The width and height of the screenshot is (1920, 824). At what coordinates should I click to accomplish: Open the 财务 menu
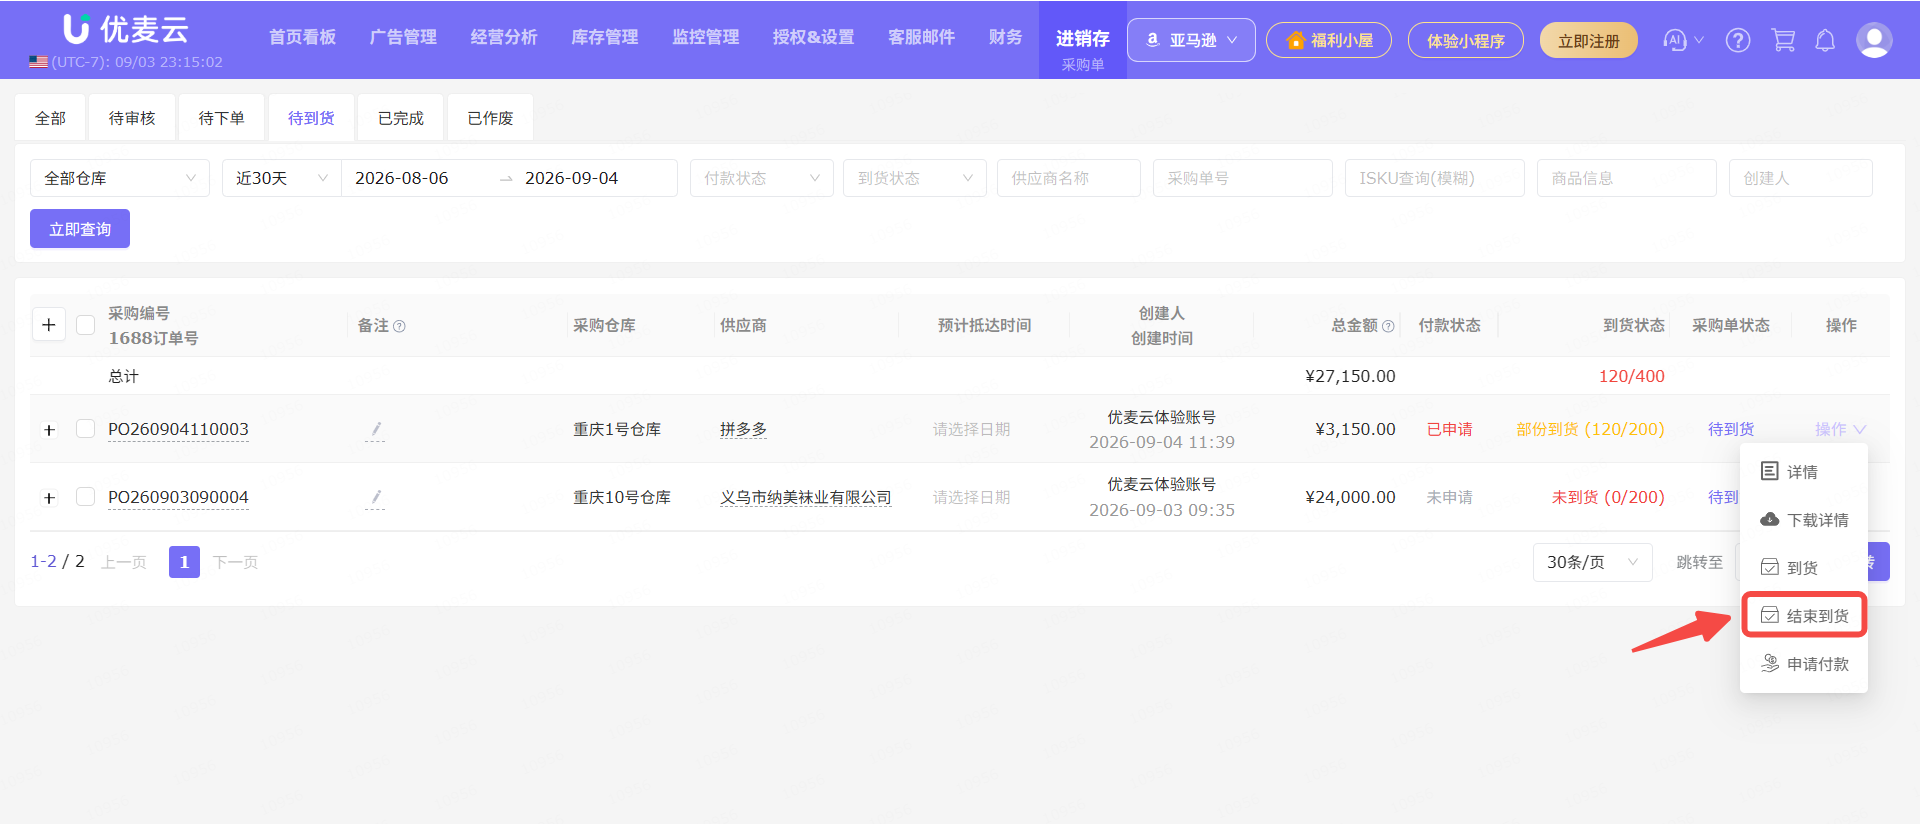coord(1006,37)
